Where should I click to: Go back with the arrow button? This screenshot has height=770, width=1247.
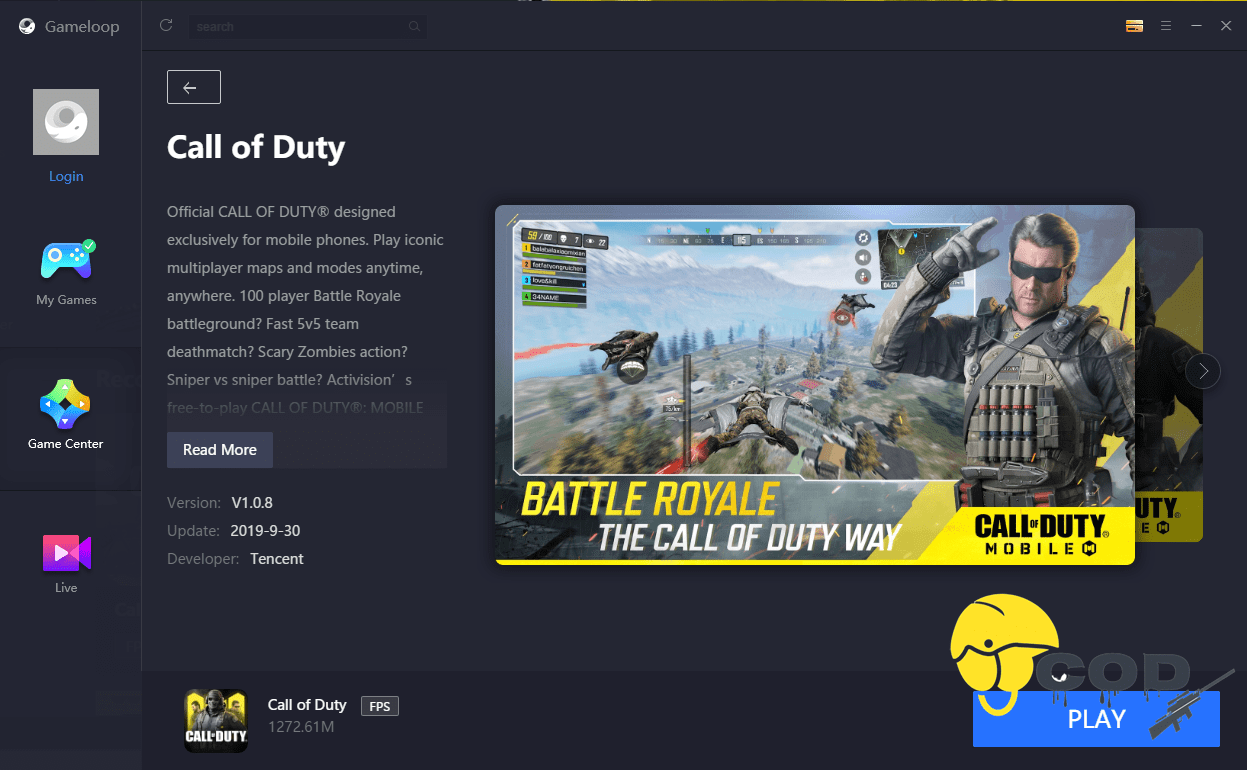194,87
